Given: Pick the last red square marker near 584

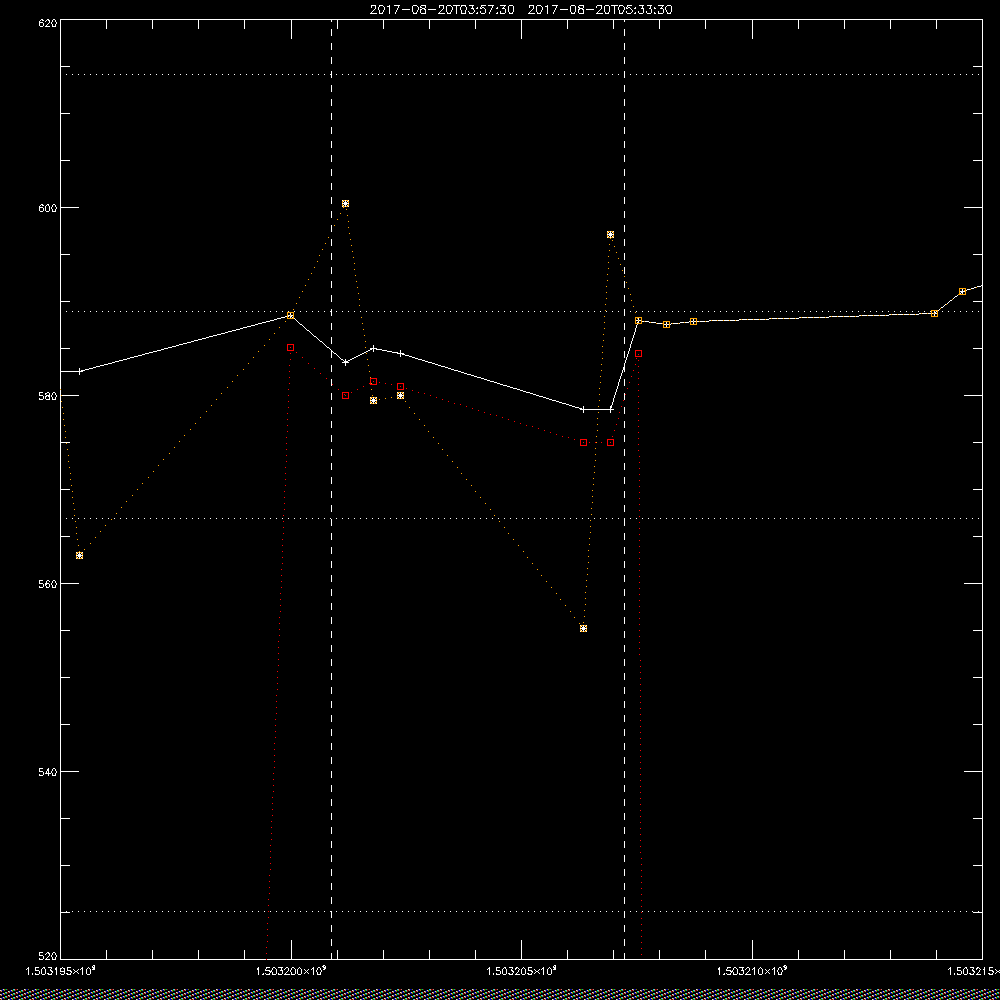Looking at the screenshot, I should pos(638,353).
